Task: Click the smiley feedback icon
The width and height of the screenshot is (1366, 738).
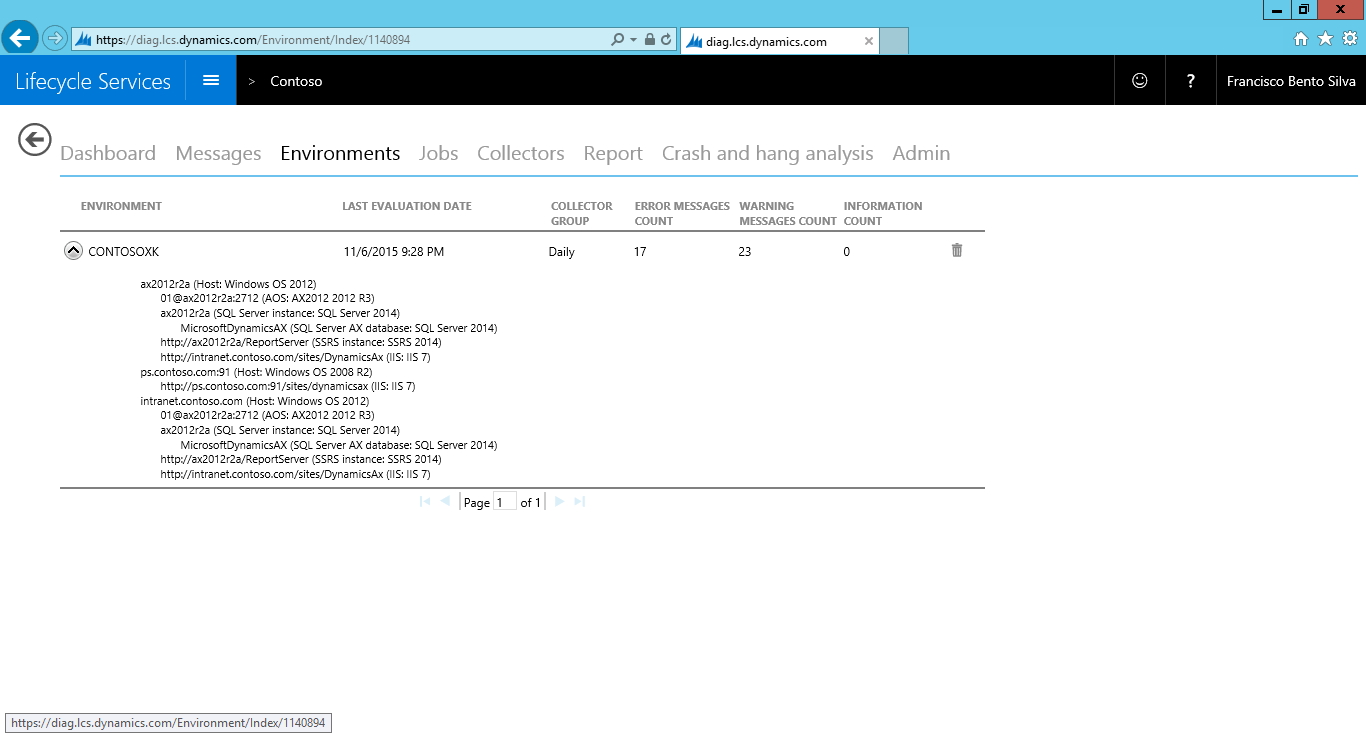Action: 1140,81
